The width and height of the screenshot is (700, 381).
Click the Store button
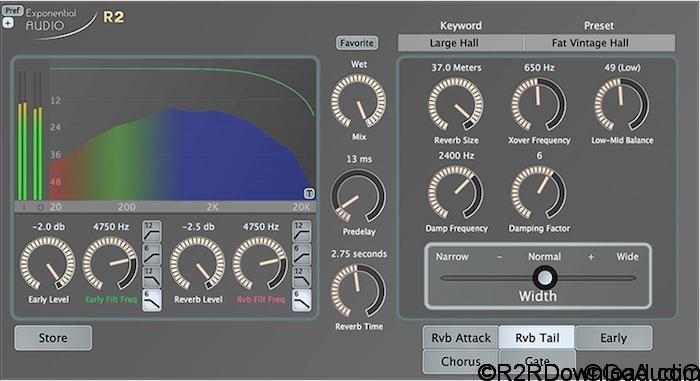pos(53,338)
